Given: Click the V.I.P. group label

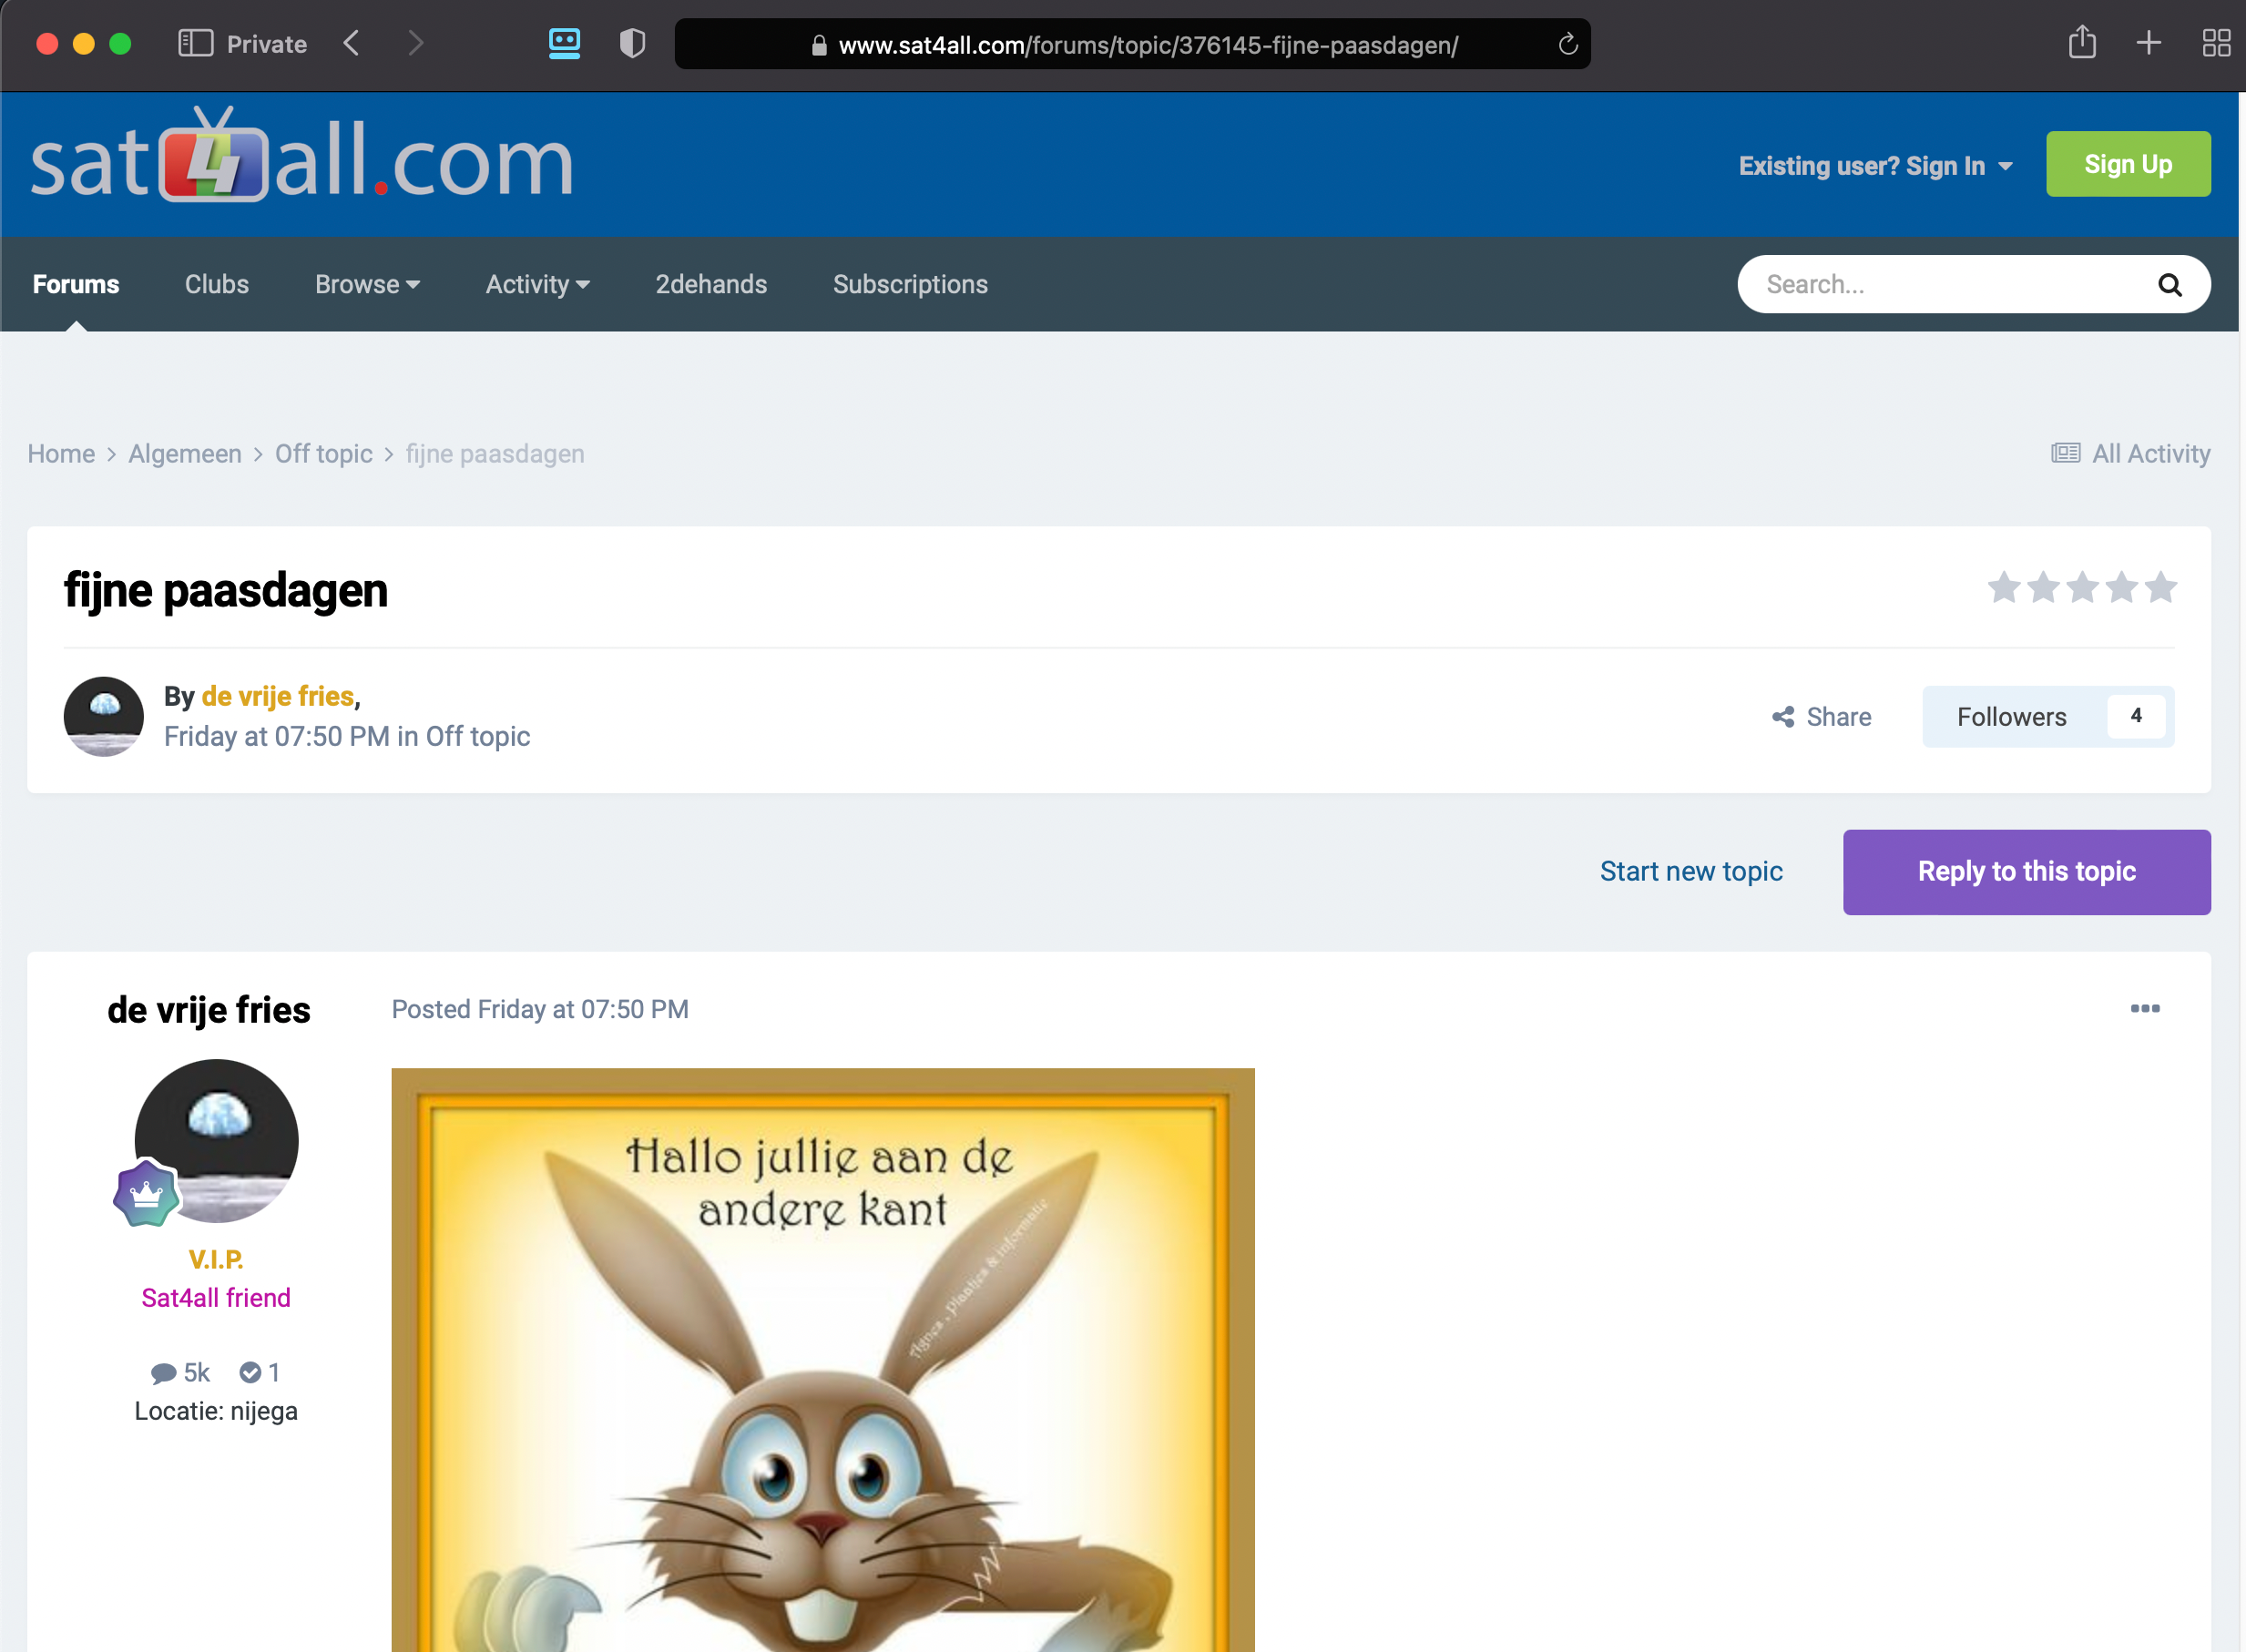Looking at the screenshot, I should coord(216,1259).
